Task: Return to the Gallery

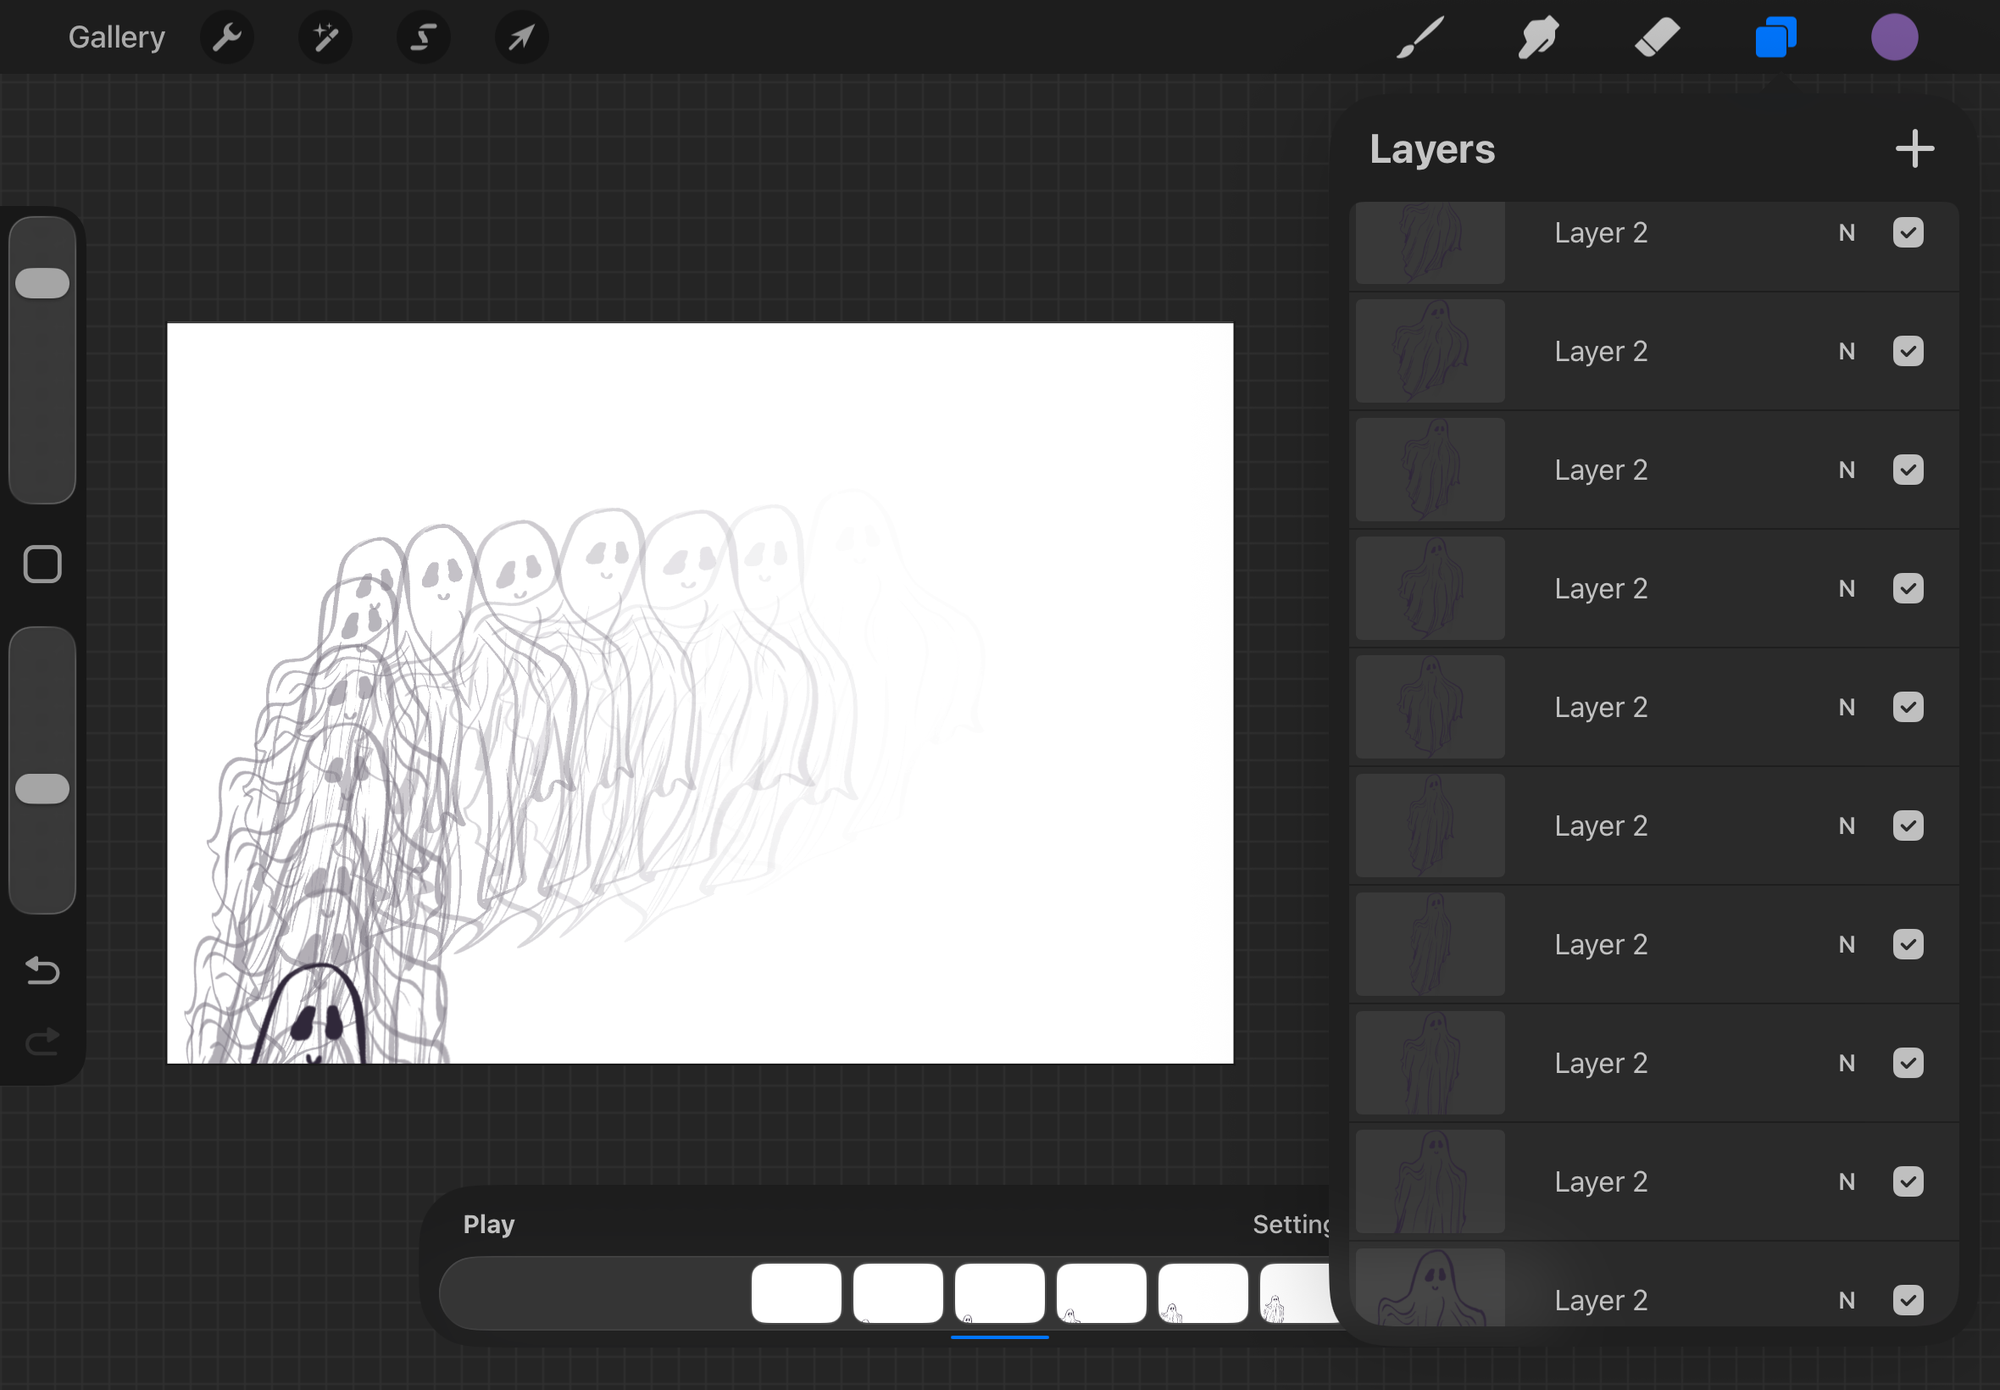Action: coord(116,38)
